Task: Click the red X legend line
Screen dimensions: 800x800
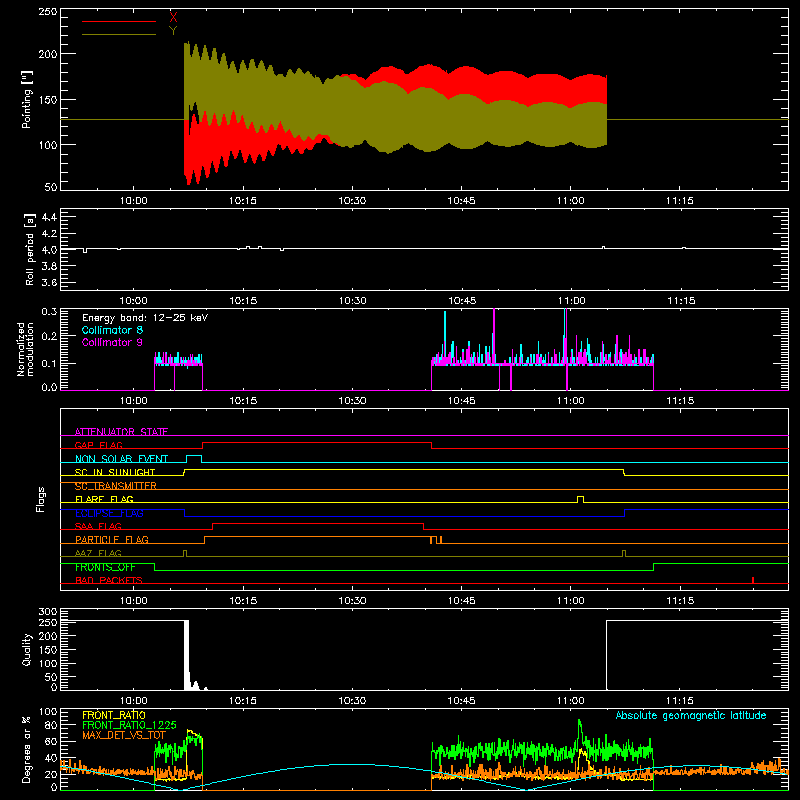Action: tap(119, 21)
